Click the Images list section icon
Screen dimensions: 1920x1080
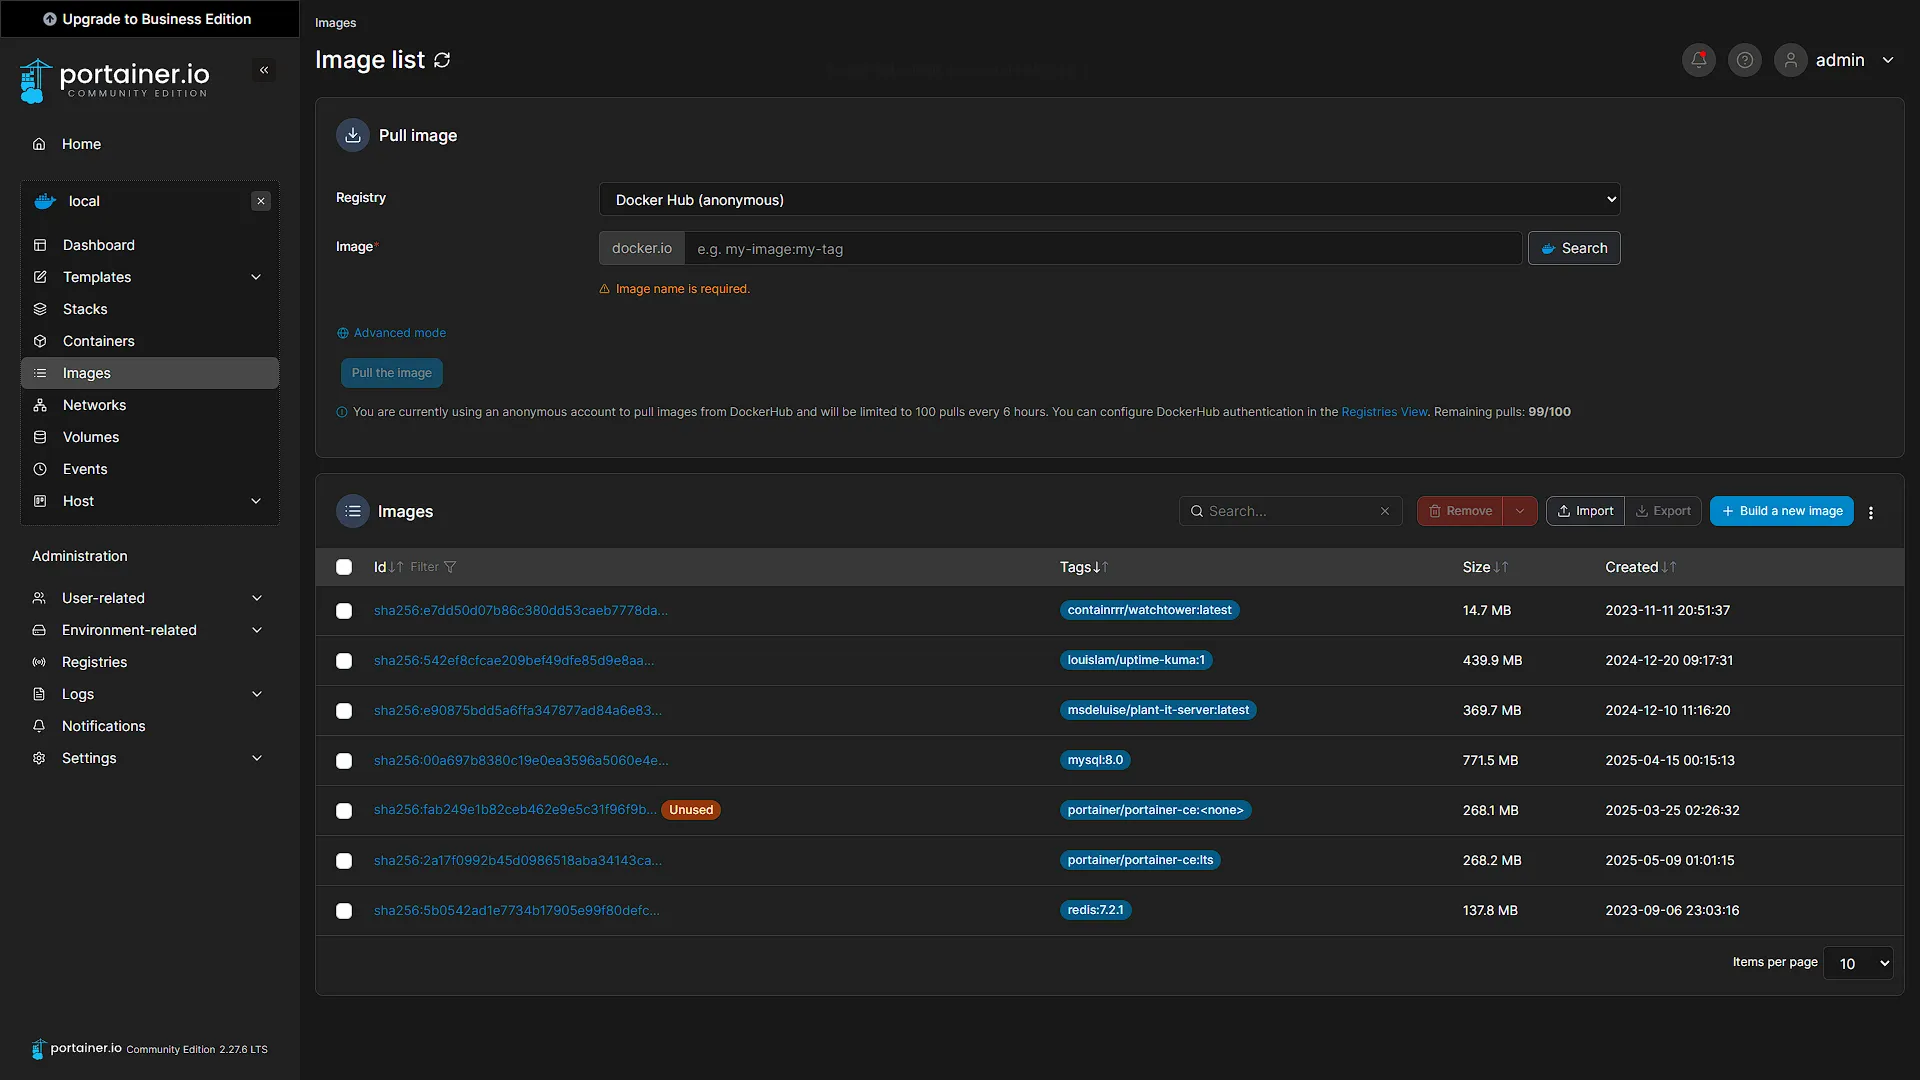tap(353, 511)
